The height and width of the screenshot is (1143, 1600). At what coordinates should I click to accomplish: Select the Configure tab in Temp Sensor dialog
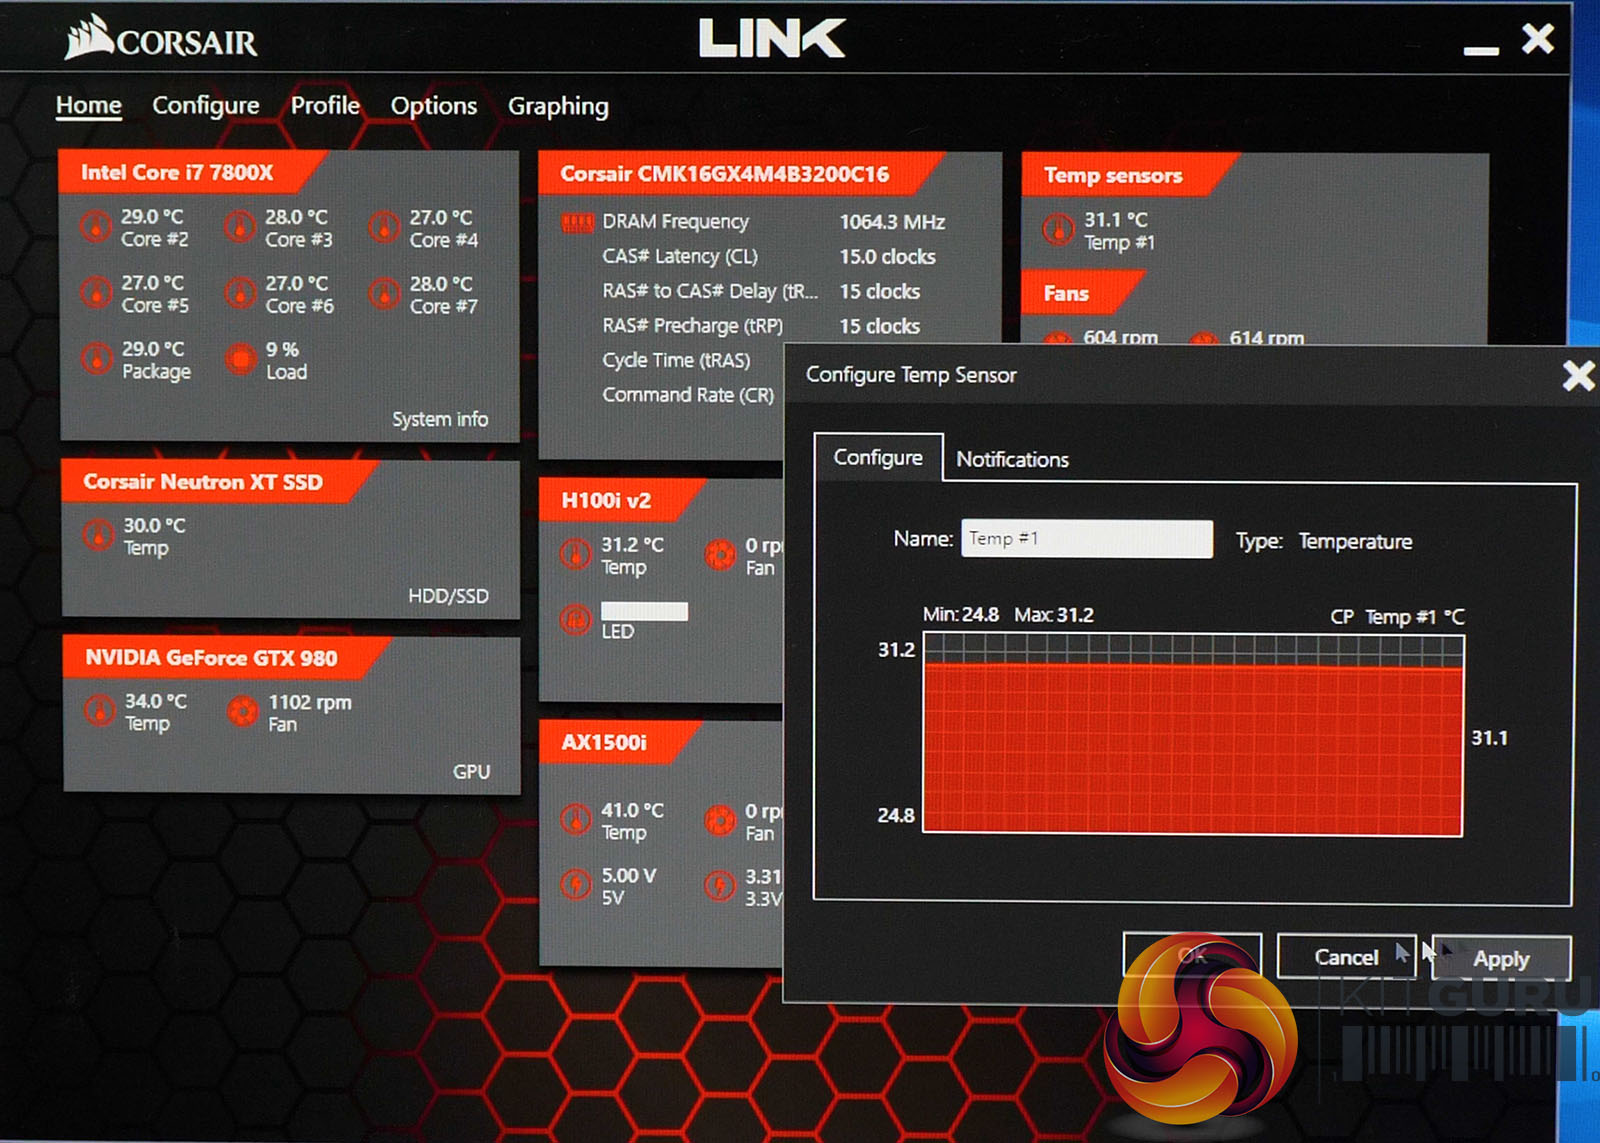tap(878, 457)
